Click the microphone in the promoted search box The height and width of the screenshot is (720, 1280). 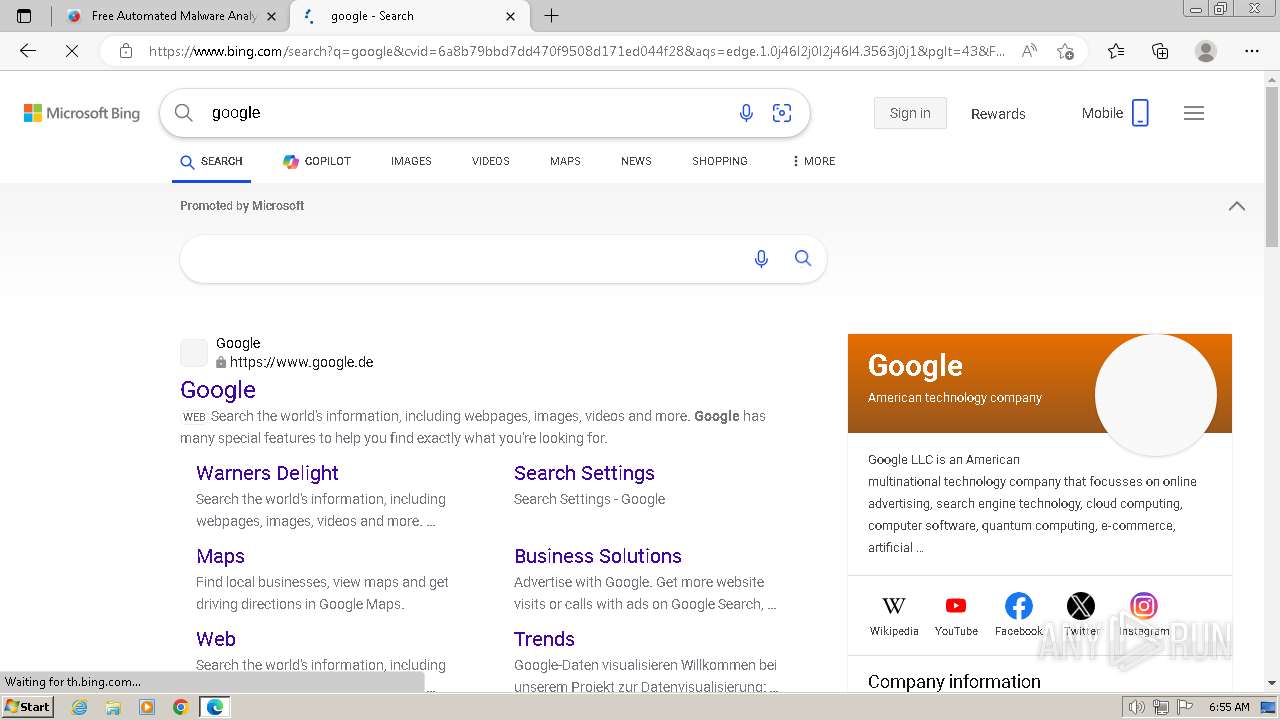tap(761, 259)
